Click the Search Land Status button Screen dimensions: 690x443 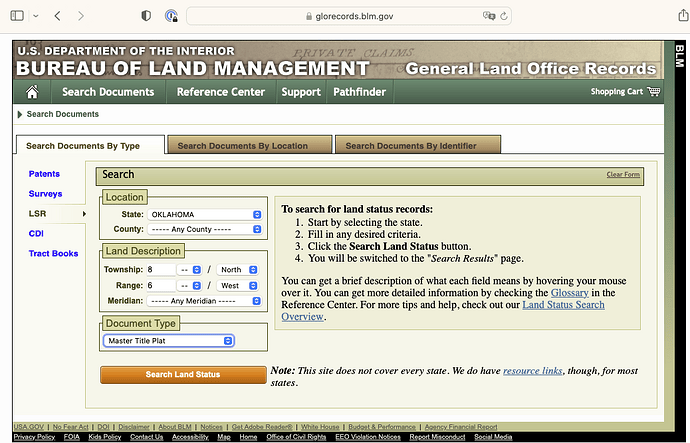click(183, 374)
